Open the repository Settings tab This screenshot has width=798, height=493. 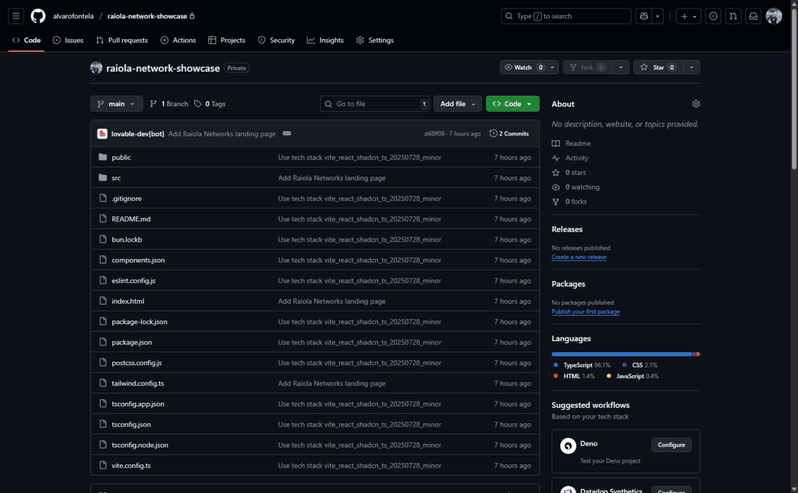click(375, 40)
